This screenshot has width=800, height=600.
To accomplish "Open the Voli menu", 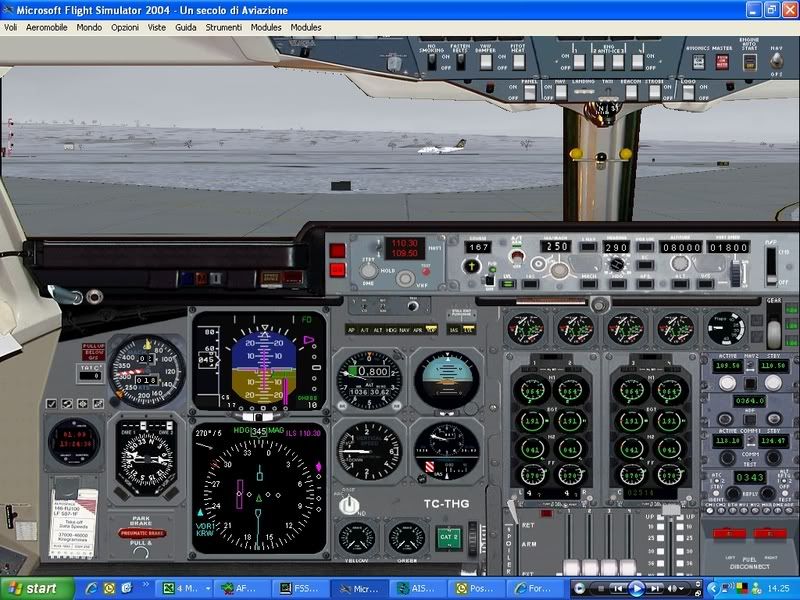I will point(10,28).
